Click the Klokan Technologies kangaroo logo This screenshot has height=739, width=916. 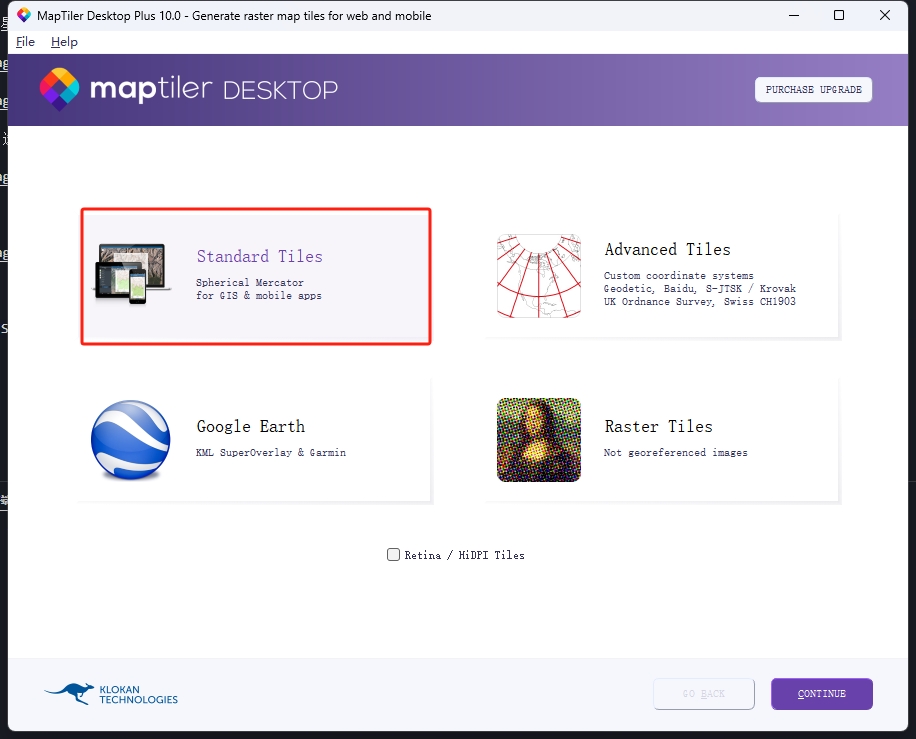point(111,694)
